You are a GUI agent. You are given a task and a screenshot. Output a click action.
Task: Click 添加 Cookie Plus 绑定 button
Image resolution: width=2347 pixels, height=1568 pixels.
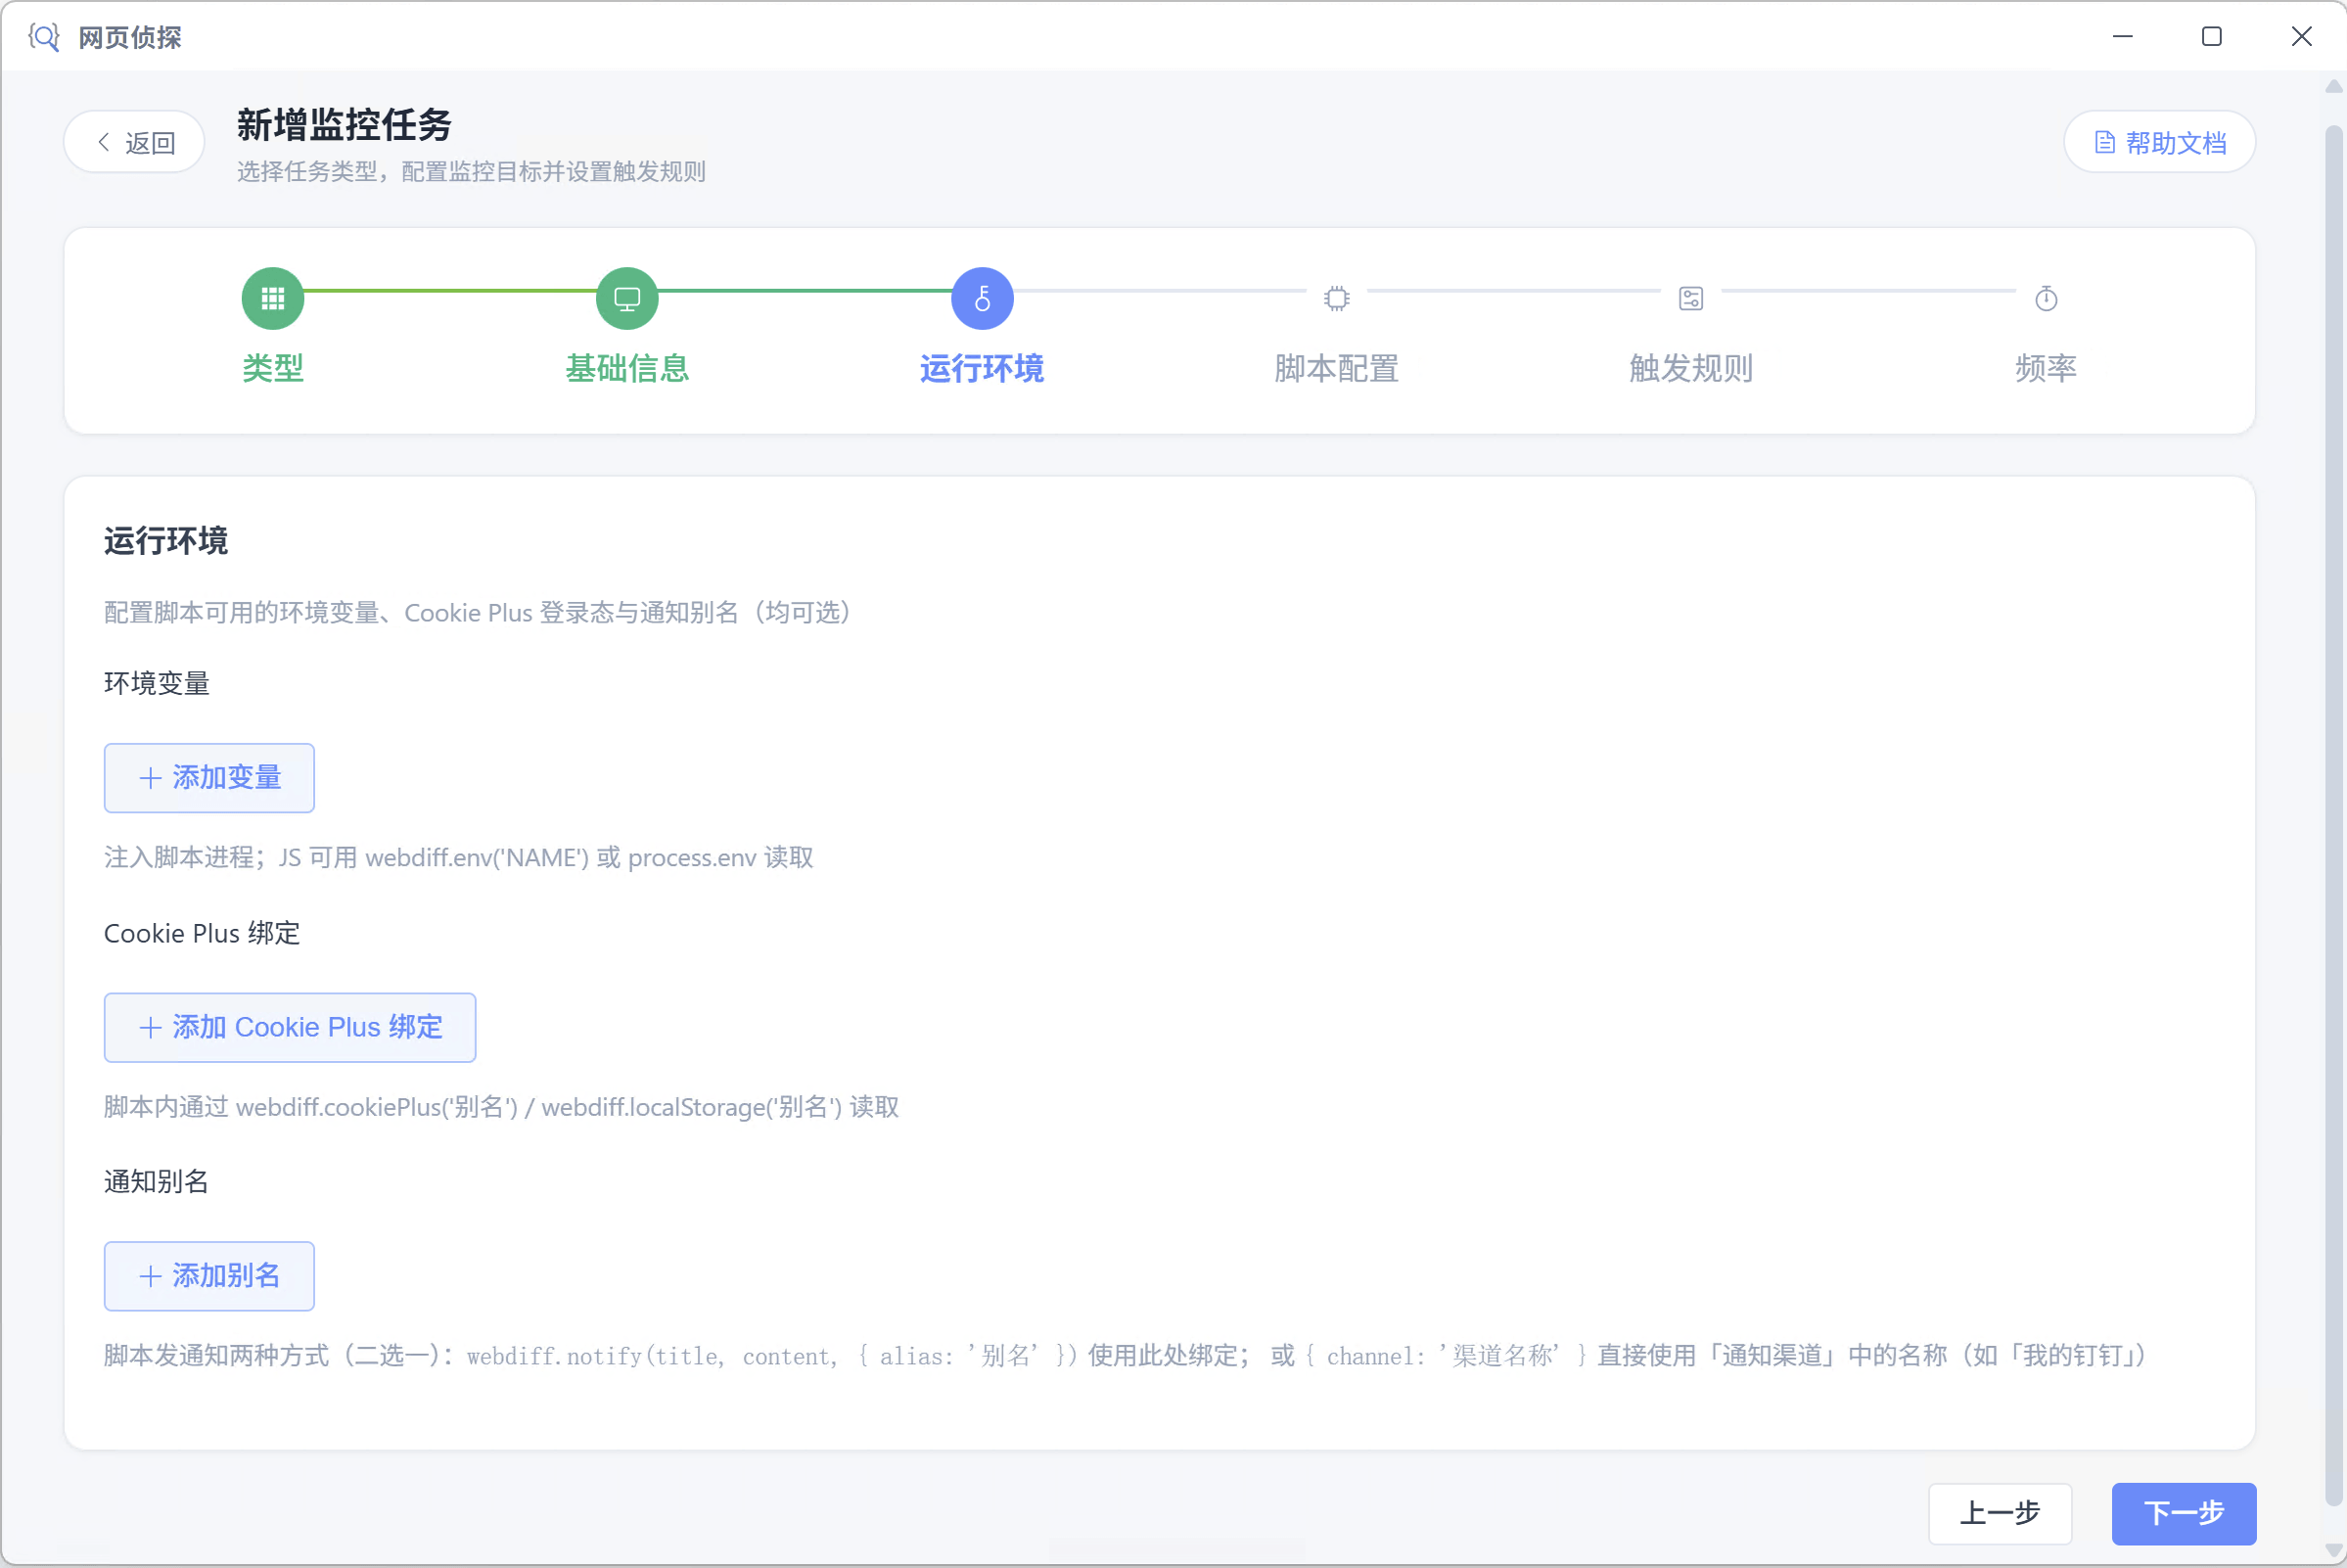(x=290, y=1027)
